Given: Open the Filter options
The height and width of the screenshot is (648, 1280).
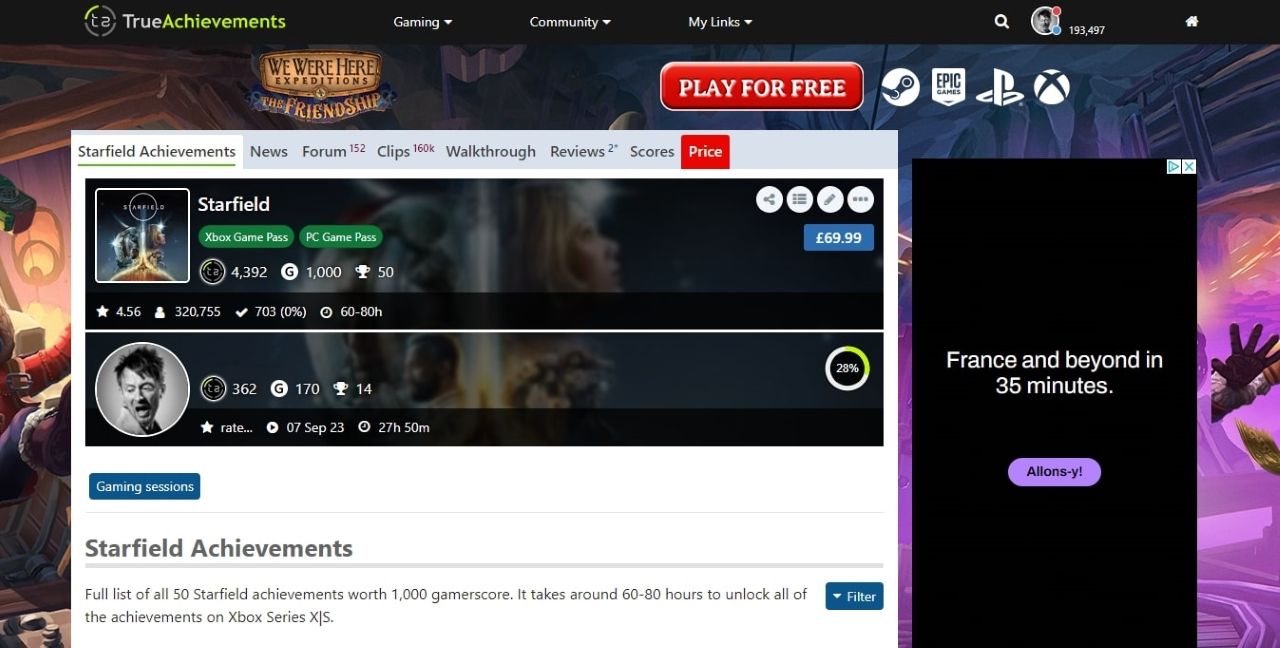Looking at the screenshot, I should (854, 596).
